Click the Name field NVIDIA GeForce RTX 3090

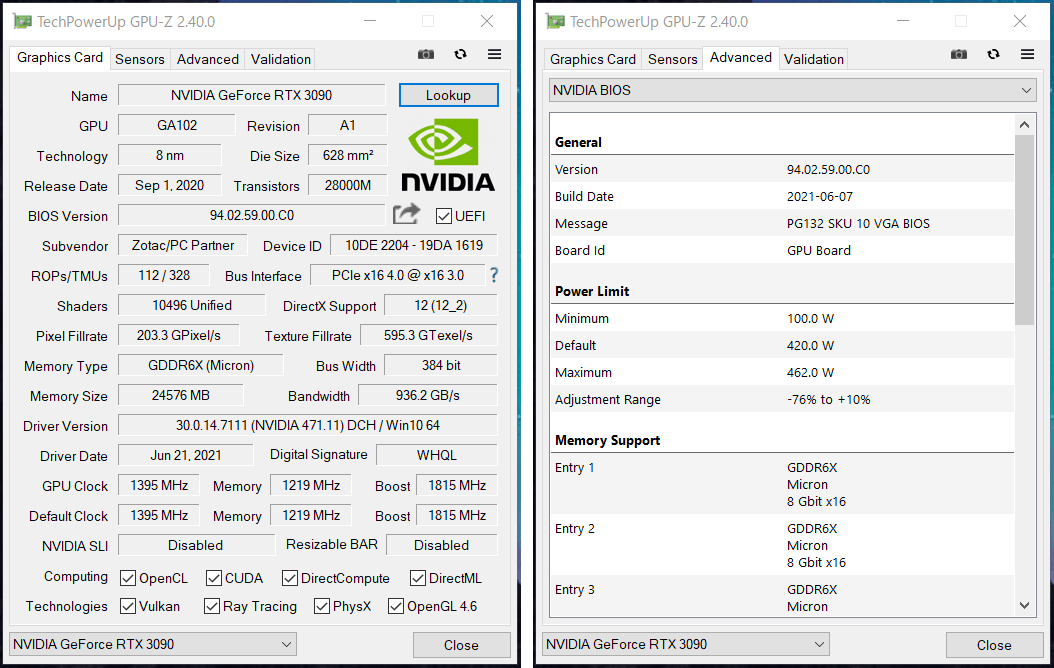click(251, 95)
